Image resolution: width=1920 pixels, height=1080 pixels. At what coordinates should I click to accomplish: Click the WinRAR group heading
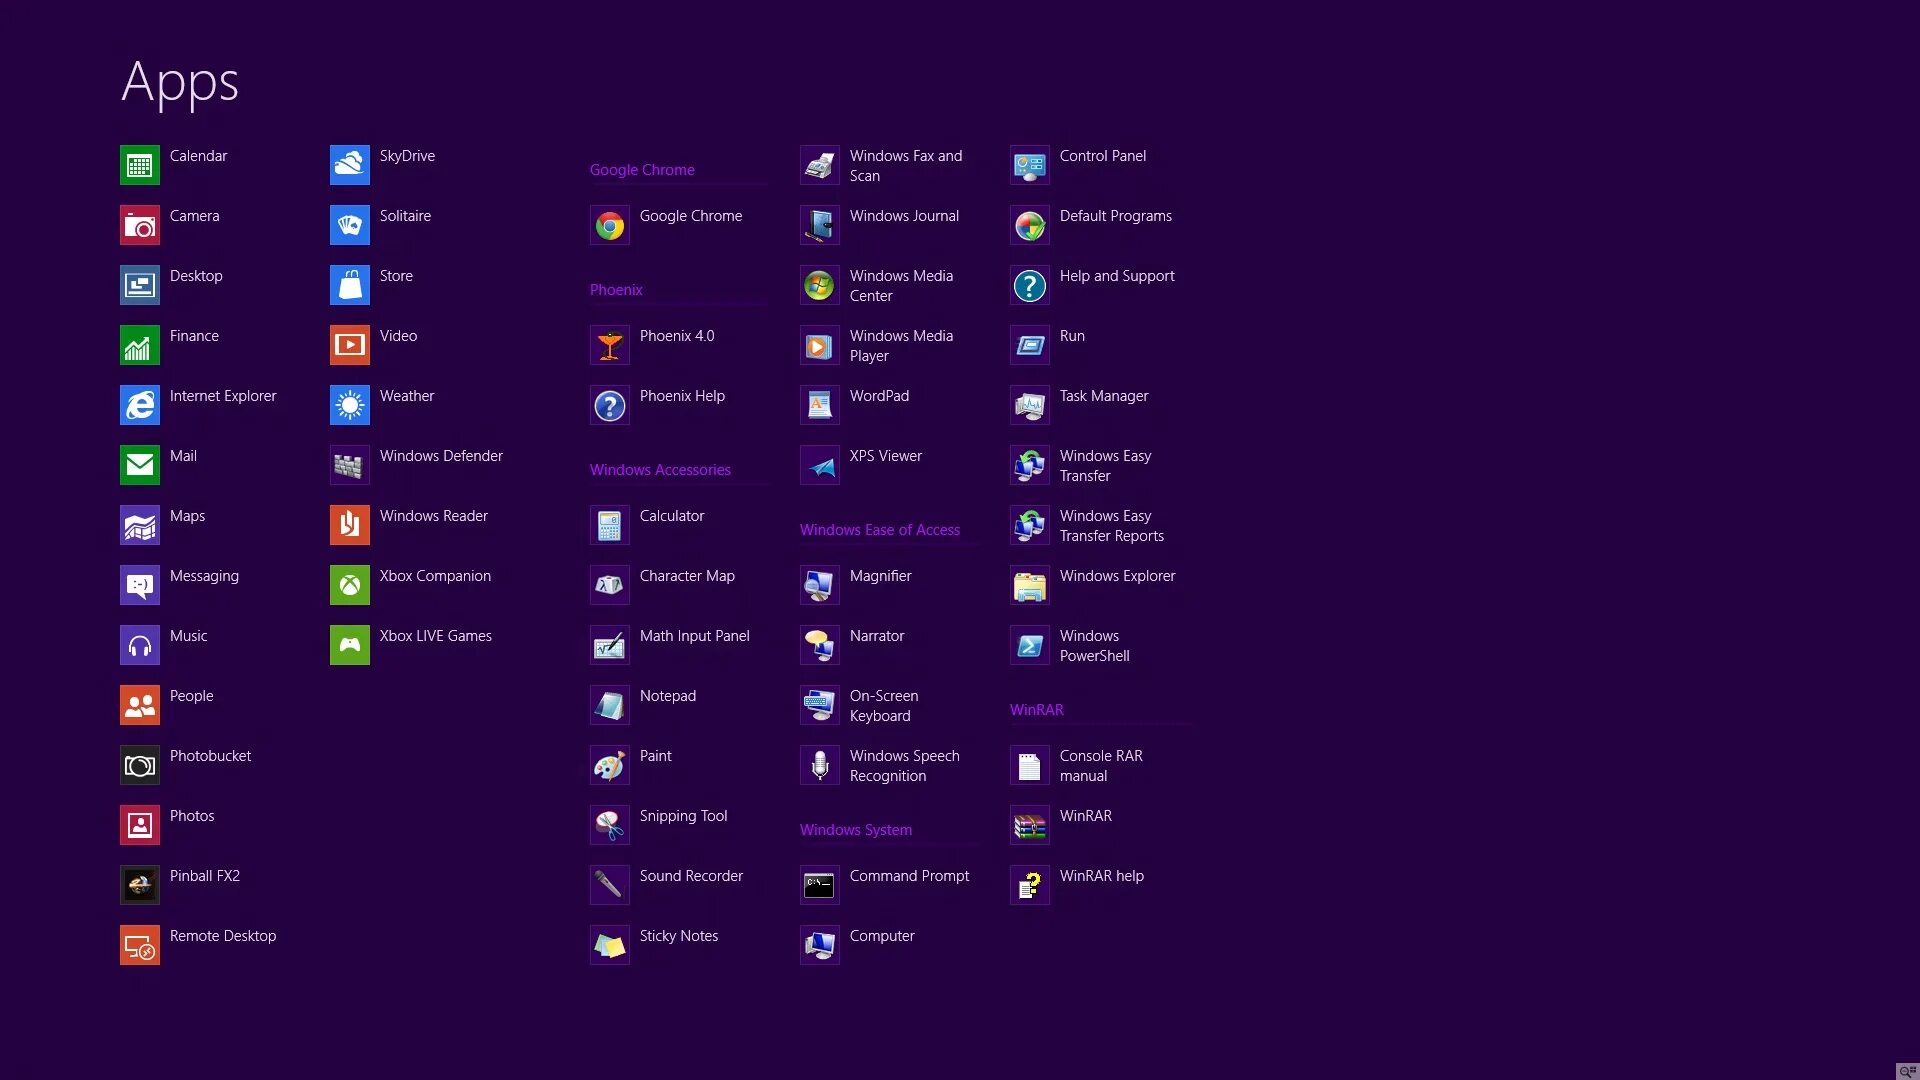coord(1036,710)
